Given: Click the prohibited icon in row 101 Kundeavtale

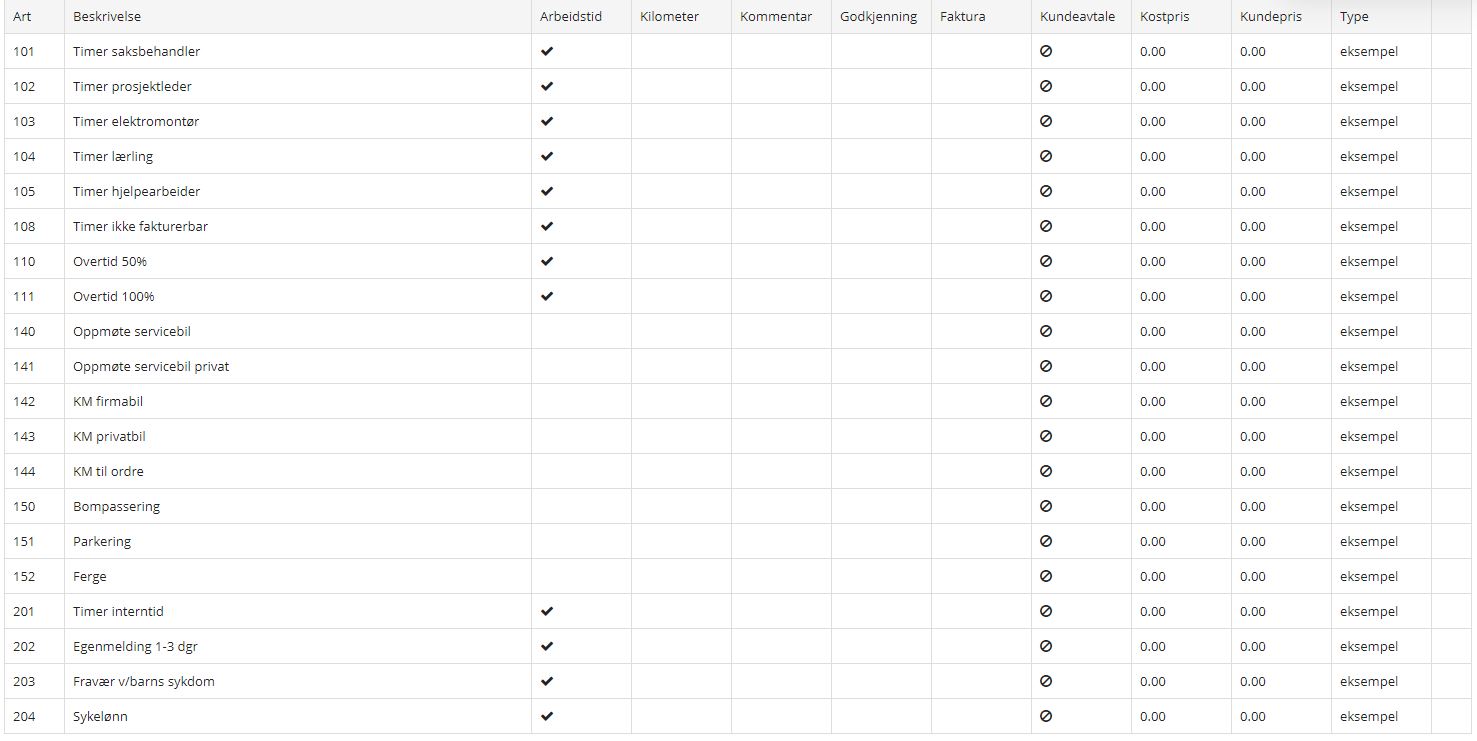Looking at the screenshot, I should pyautogui.click(x=1046, y=51).
